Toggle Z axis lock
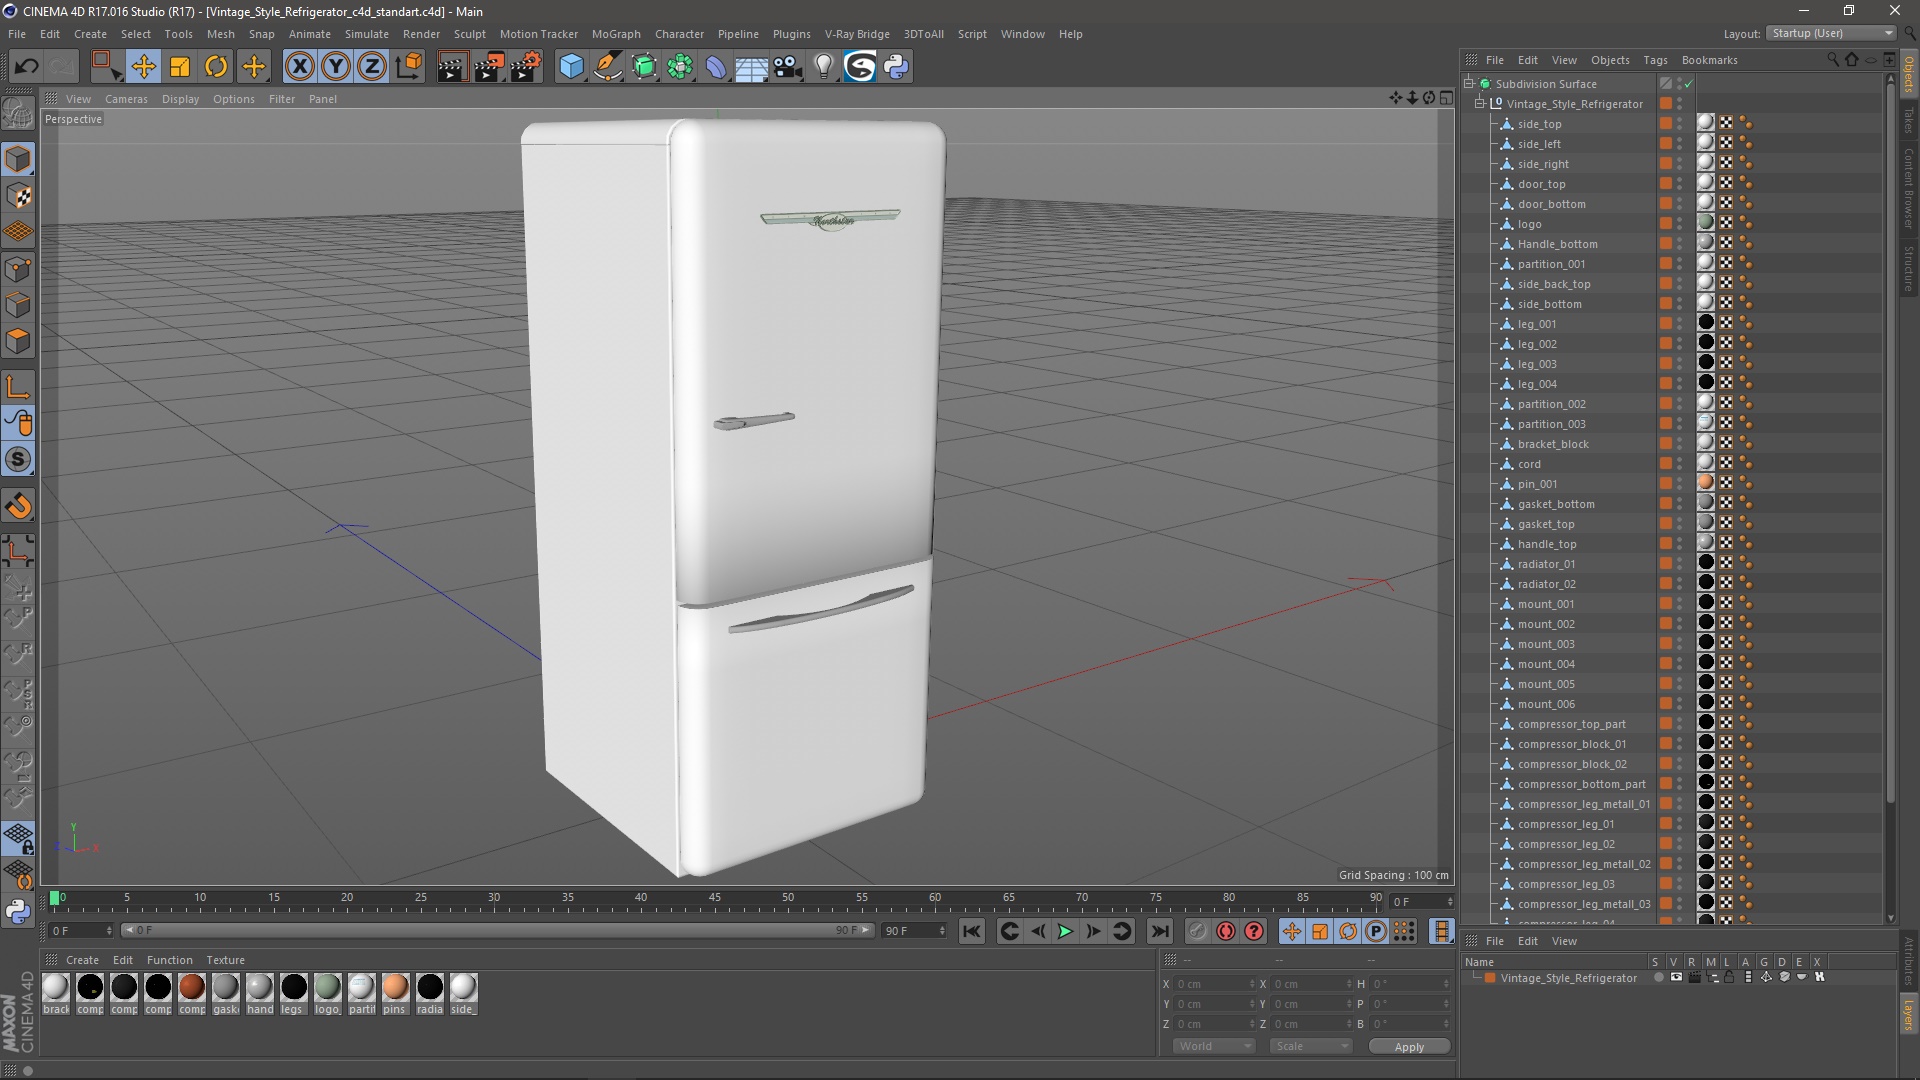This screenshot has height=1080, width=1920. tap(372, 67)
